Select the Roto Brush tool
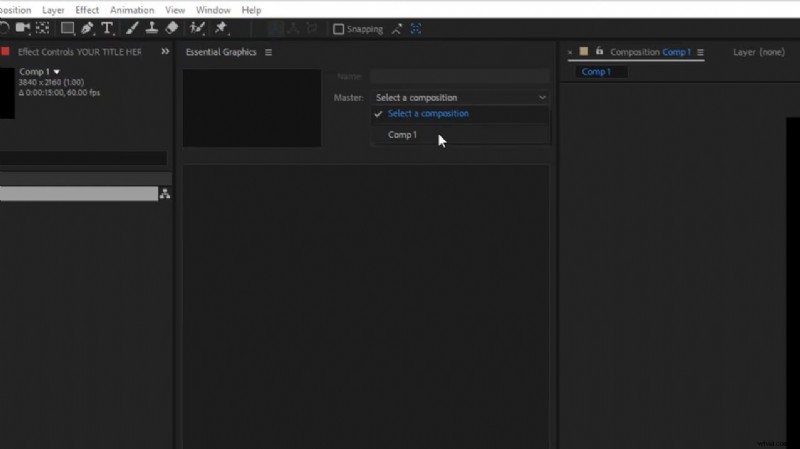800x449 pixels. pos(197,29)
